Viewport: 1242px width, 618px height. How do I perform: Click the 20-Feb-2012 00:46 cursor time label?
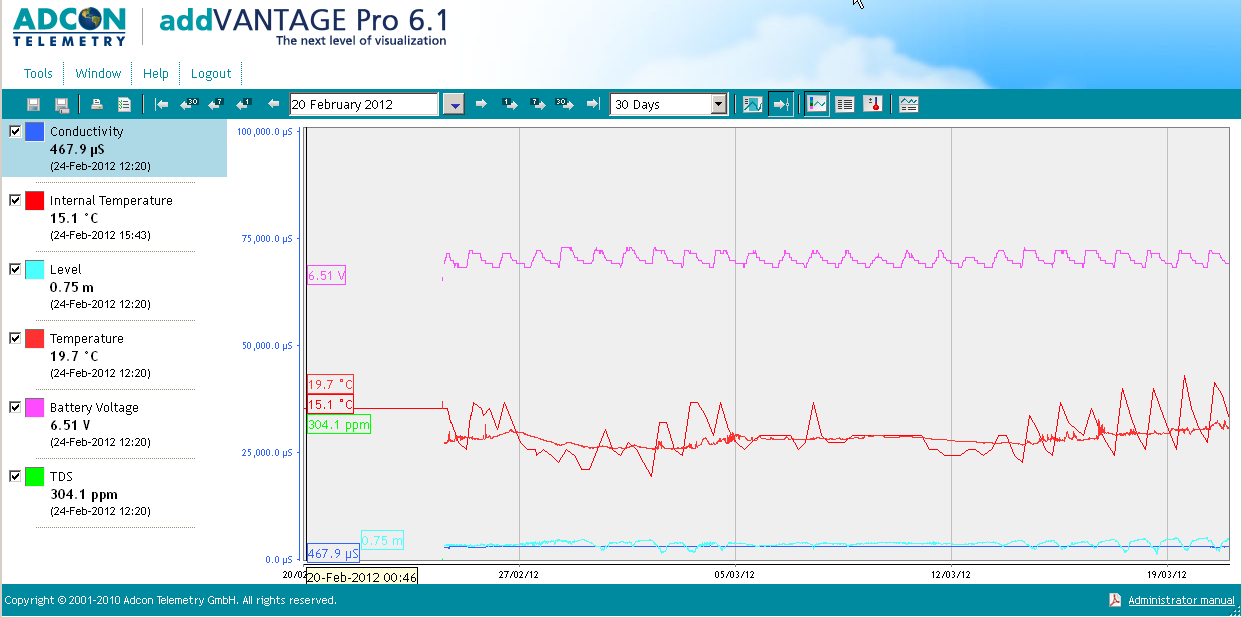(x=361, y=577)
